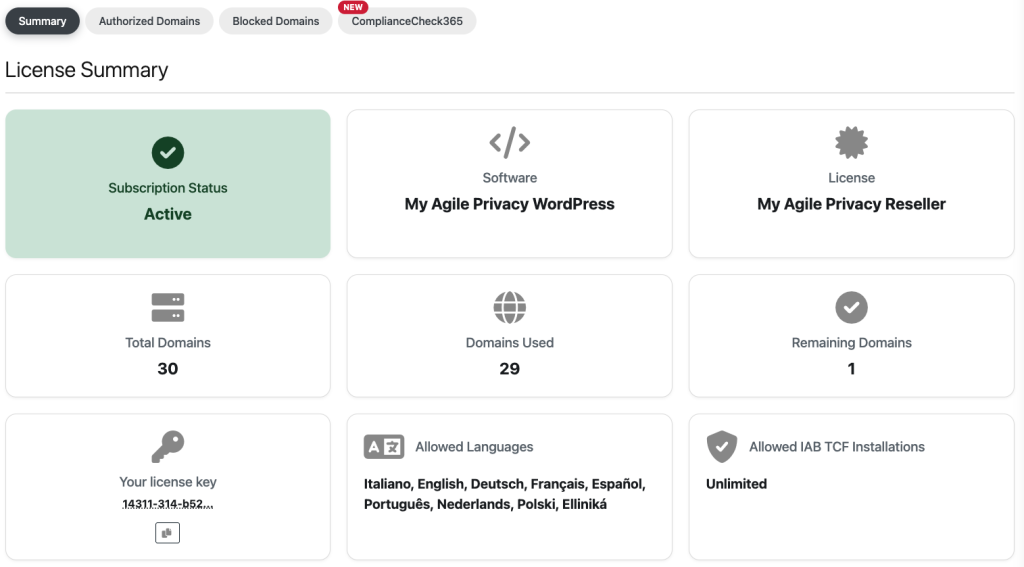Viewport: 1024px width, 567px height.
Task: Open the Summary tab
Action: coord(42,21)
